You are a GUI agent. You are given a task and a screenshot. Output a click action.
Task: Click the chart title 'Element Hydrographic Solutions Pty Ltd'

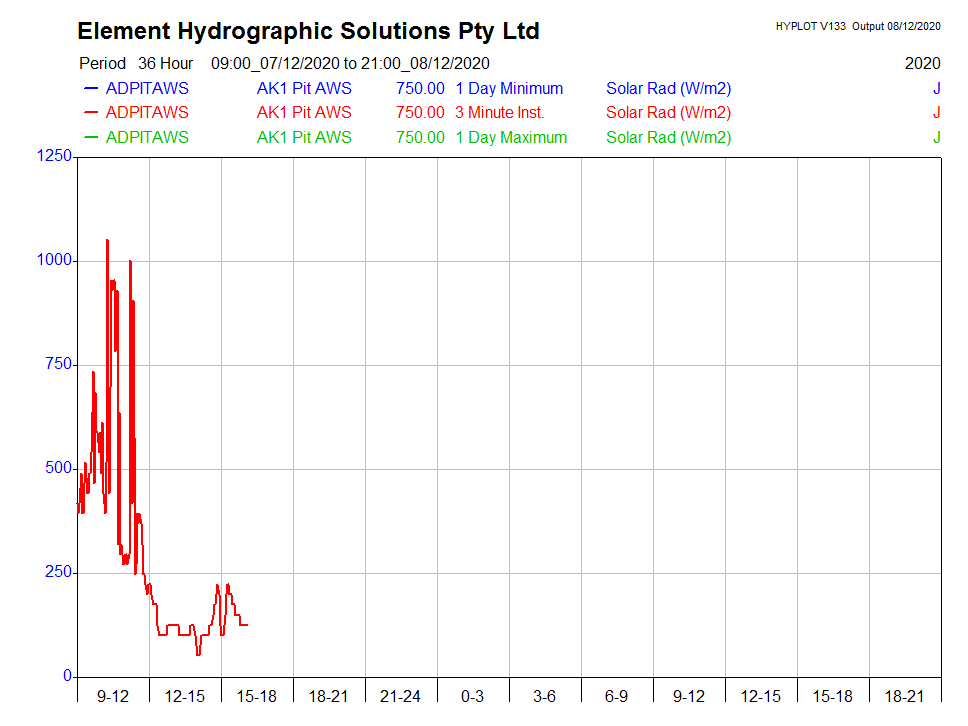[x=308, y=31]
